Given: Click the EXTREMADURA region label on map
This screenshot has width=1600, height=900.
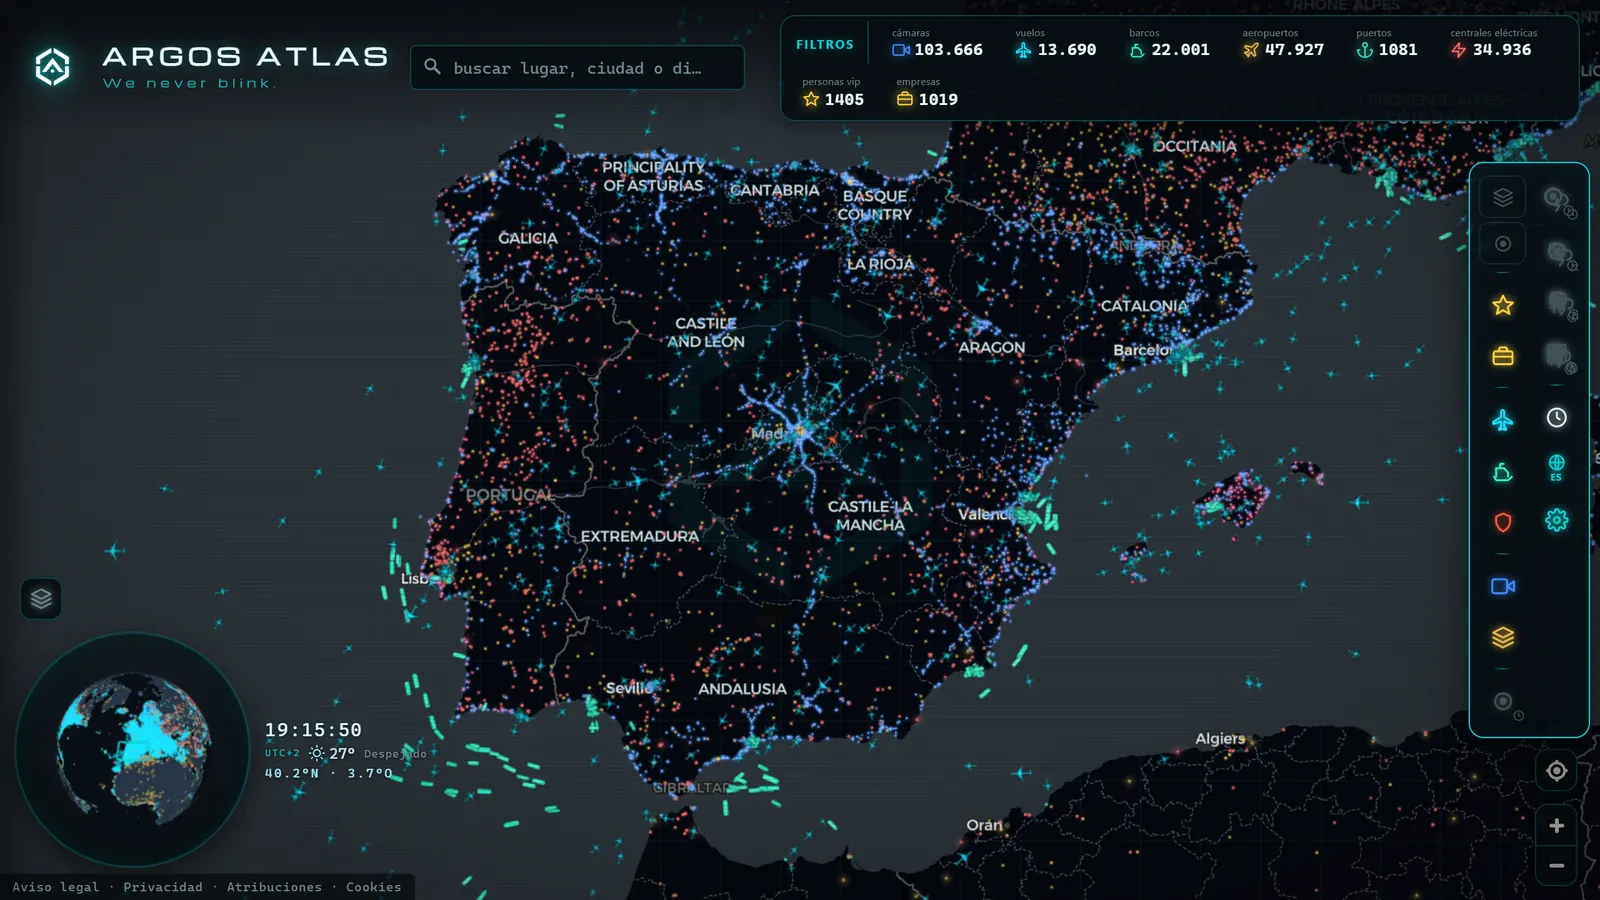Looking at the screenshot, I should tap(640, 537).
